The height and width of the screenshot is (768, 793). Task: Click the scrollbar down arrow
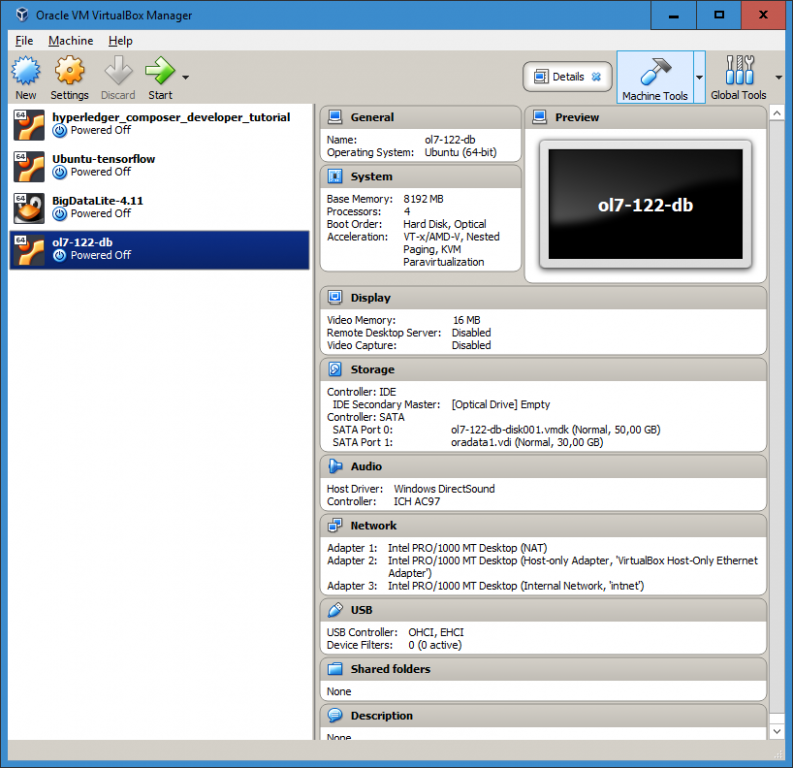[777, 731]
